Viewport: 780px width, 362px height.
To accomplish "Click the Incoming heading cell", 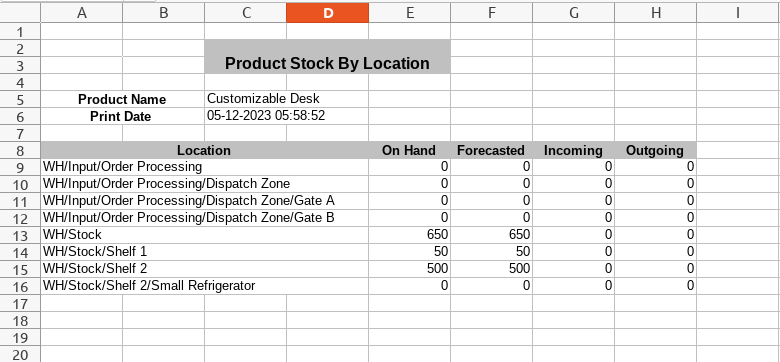I will [574, 150].
